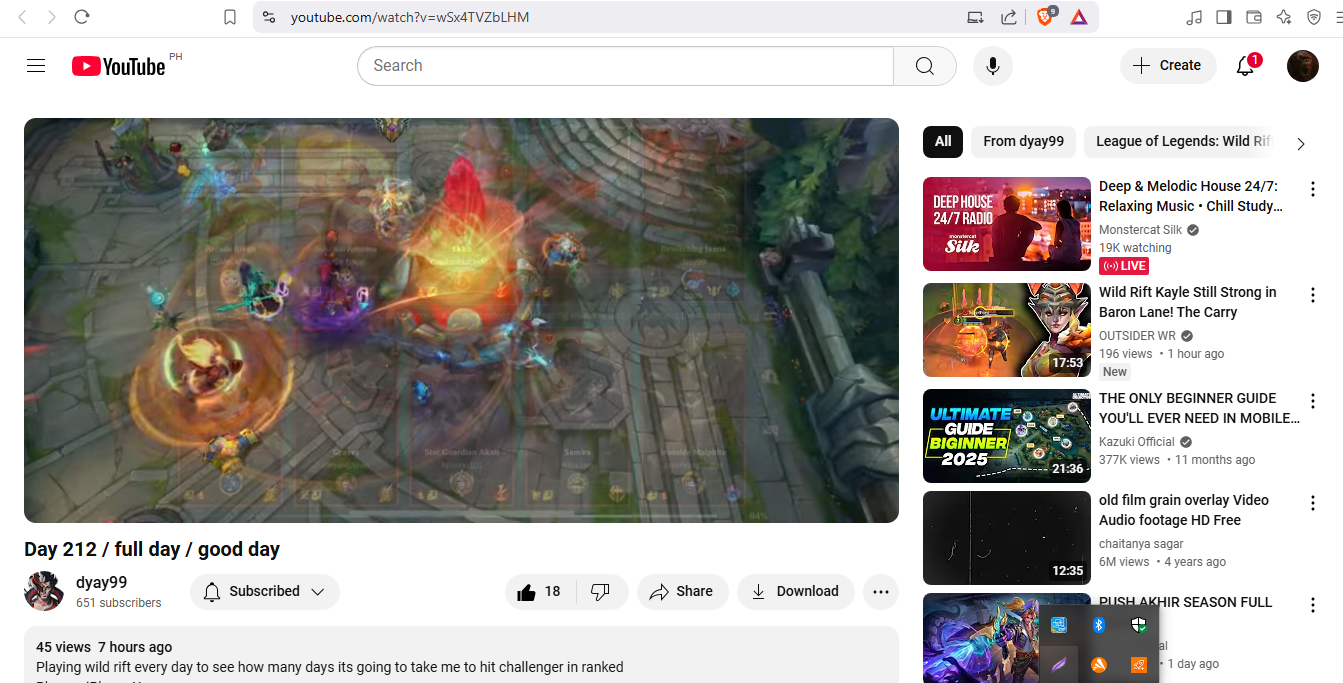Go to the YouTube home logo

point(119,66)
